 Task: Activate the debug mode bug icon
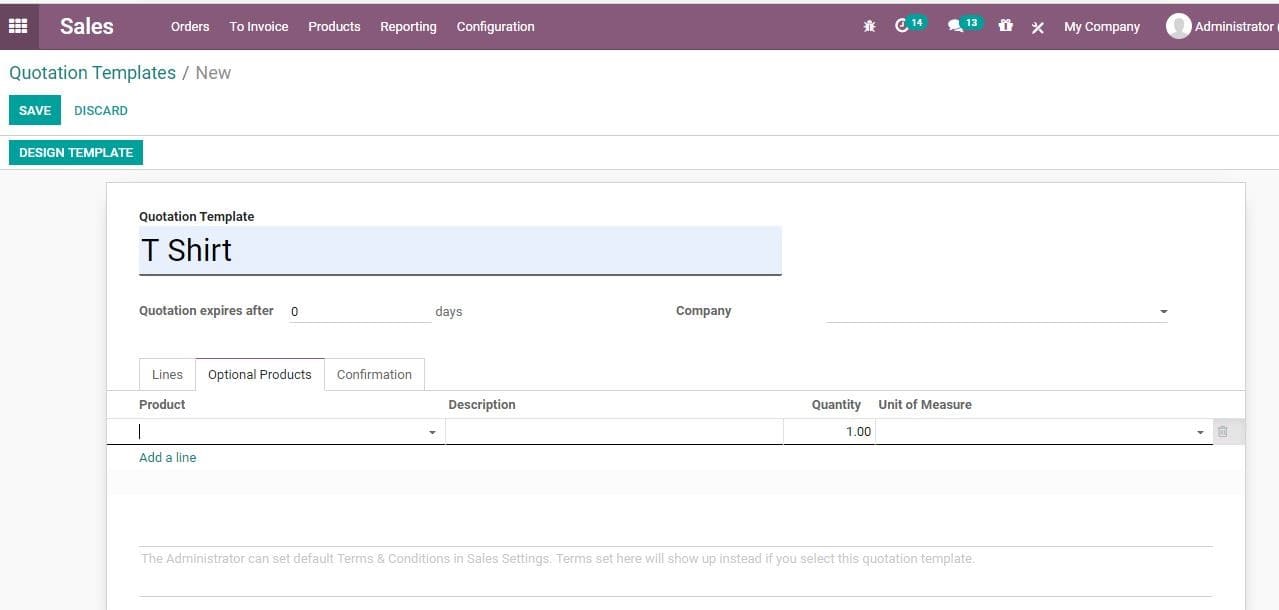click(869, 26)
